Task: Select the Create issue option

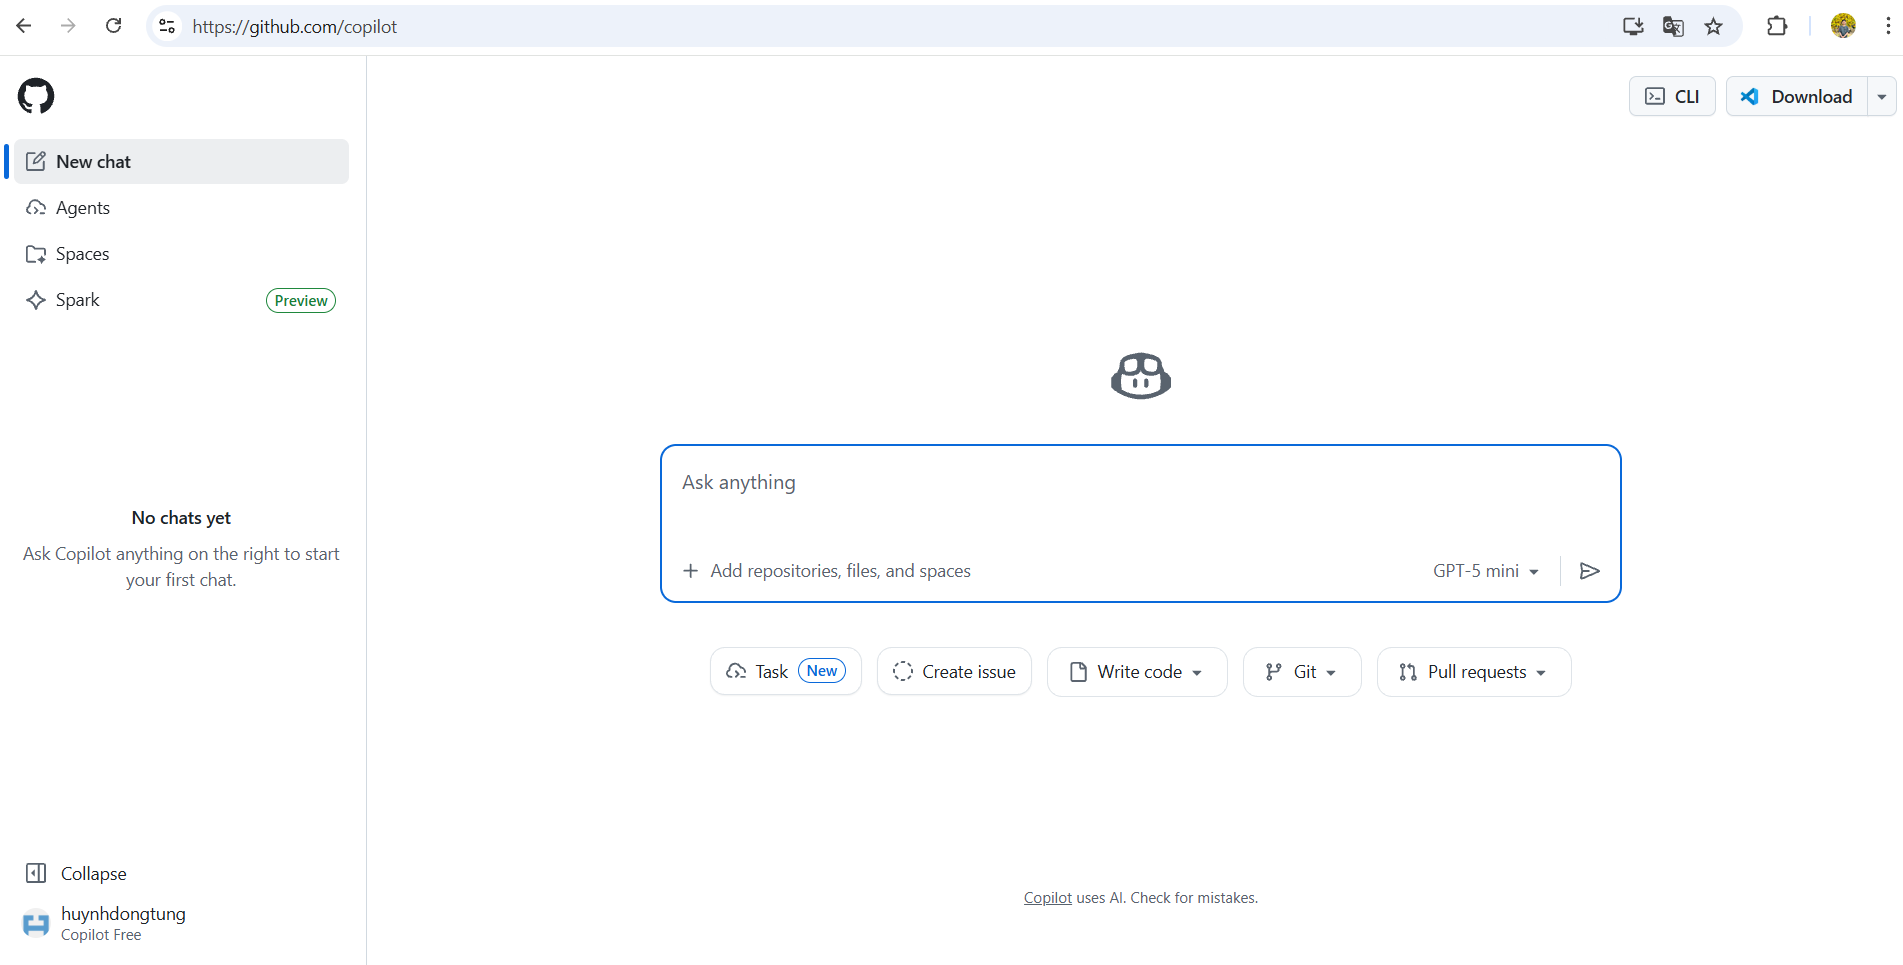Action: tap(953, 671)
